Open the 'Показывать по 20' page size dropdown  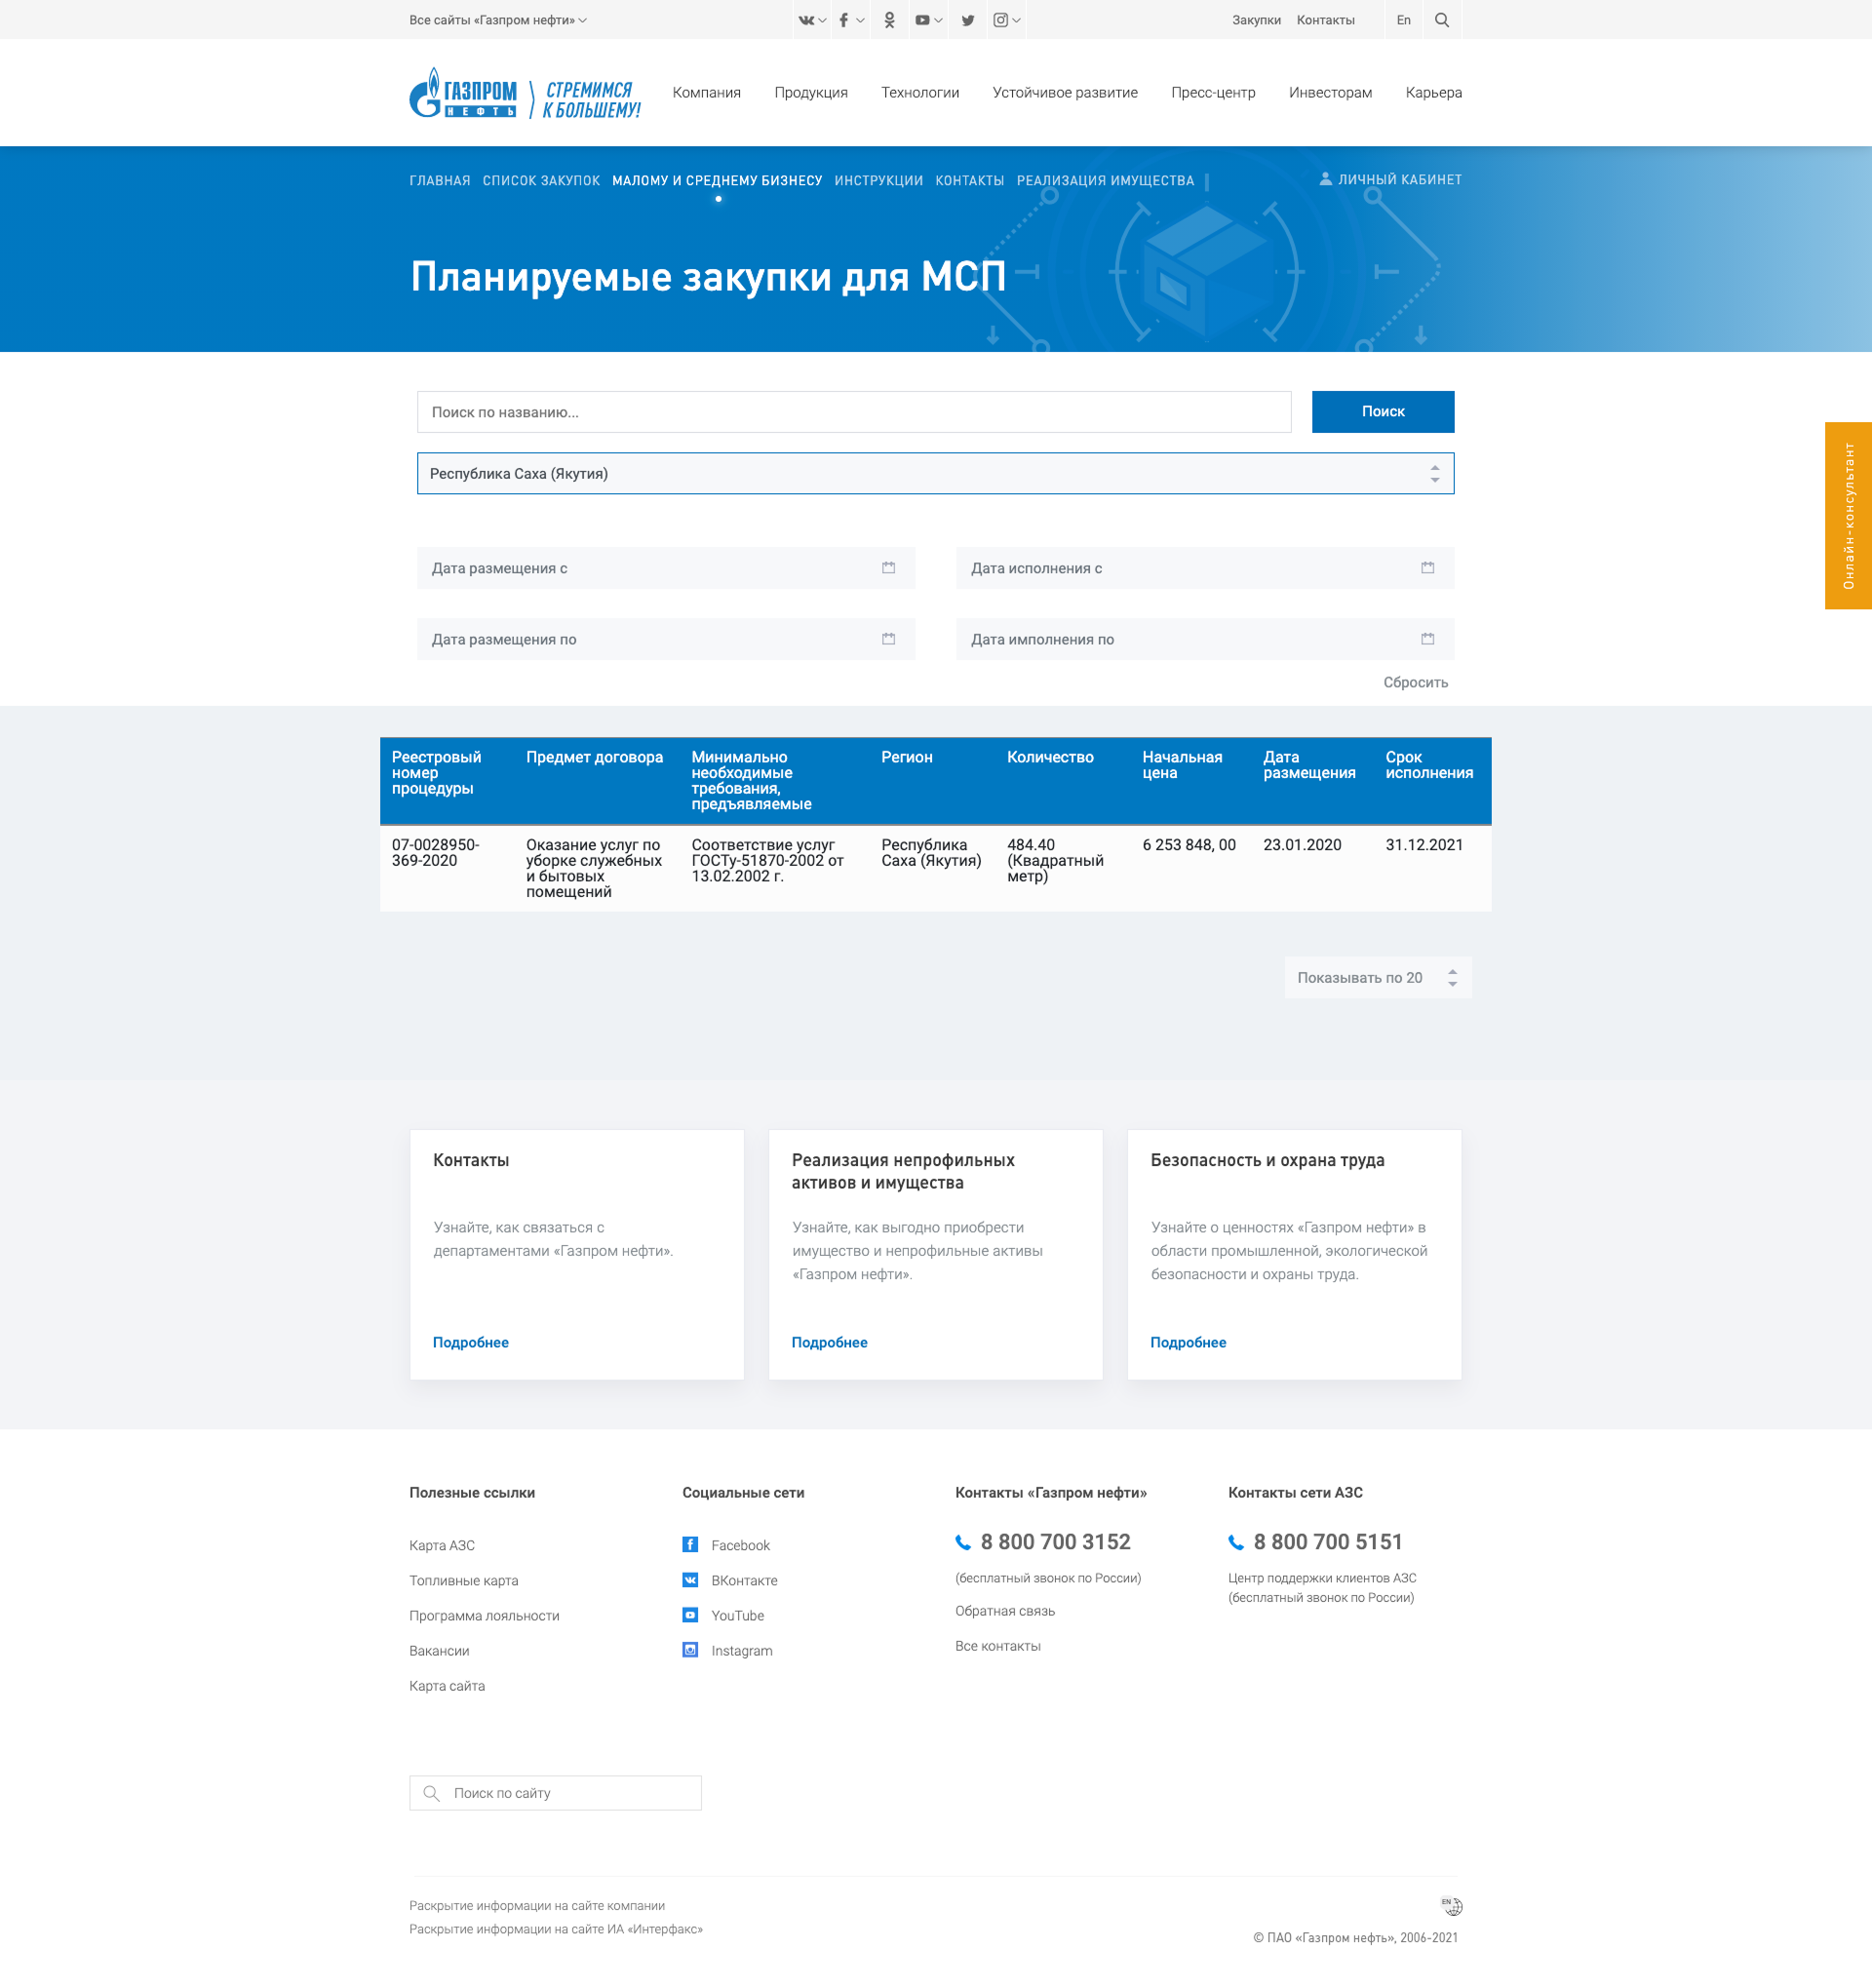[1377, 978]
